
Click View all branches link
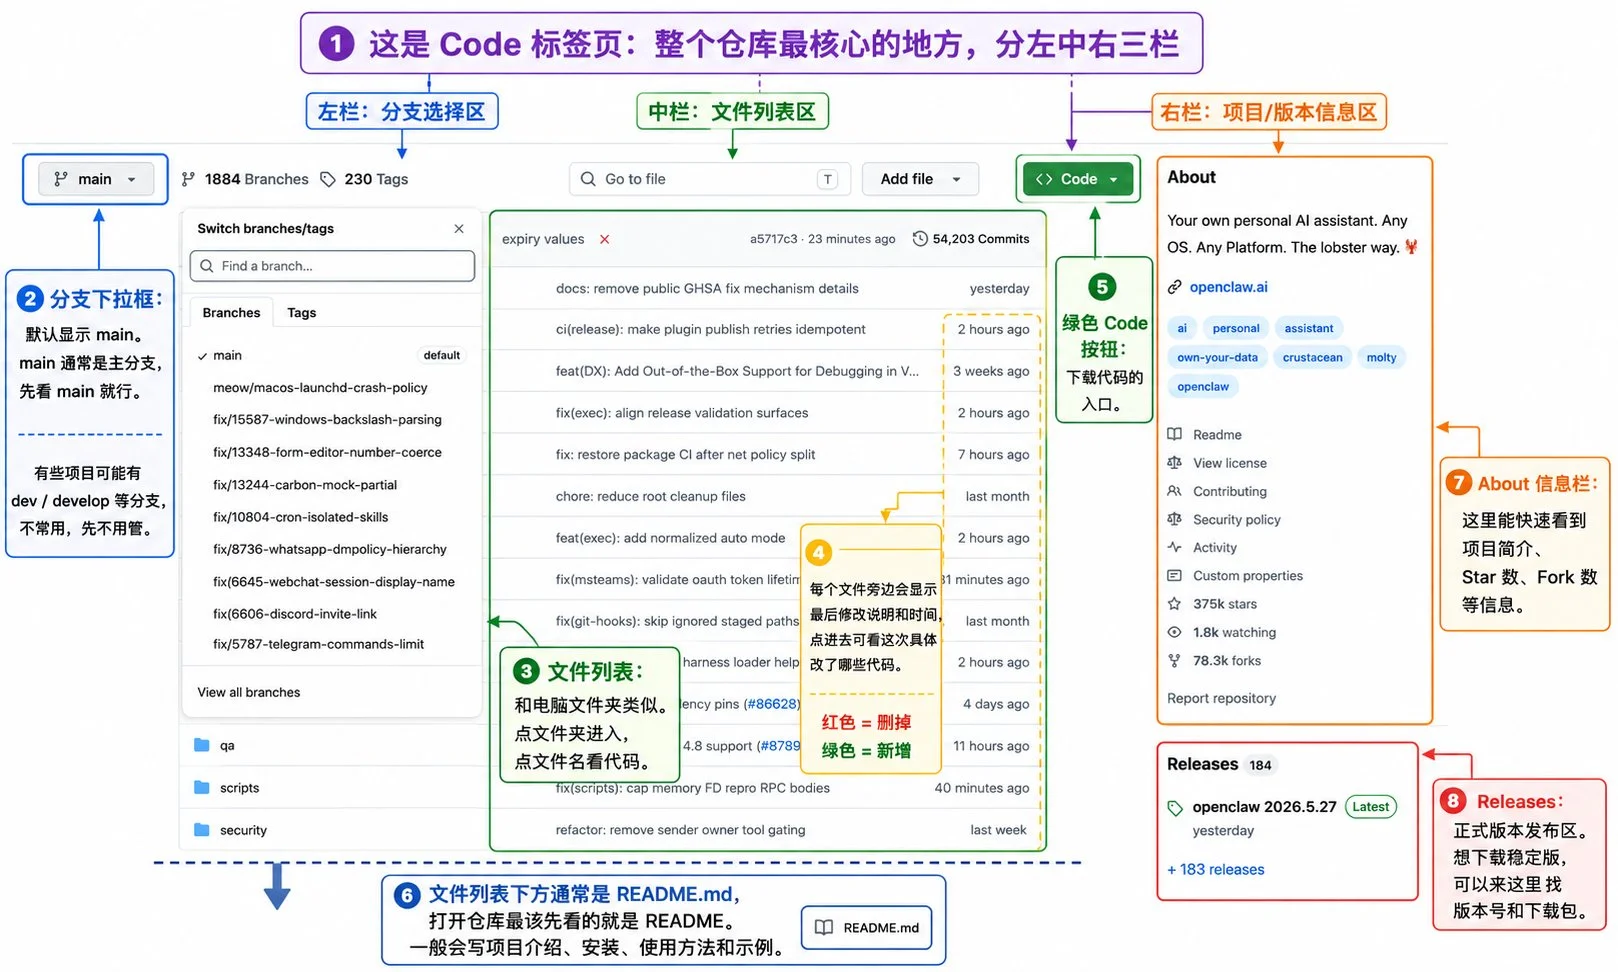[249, 692]
